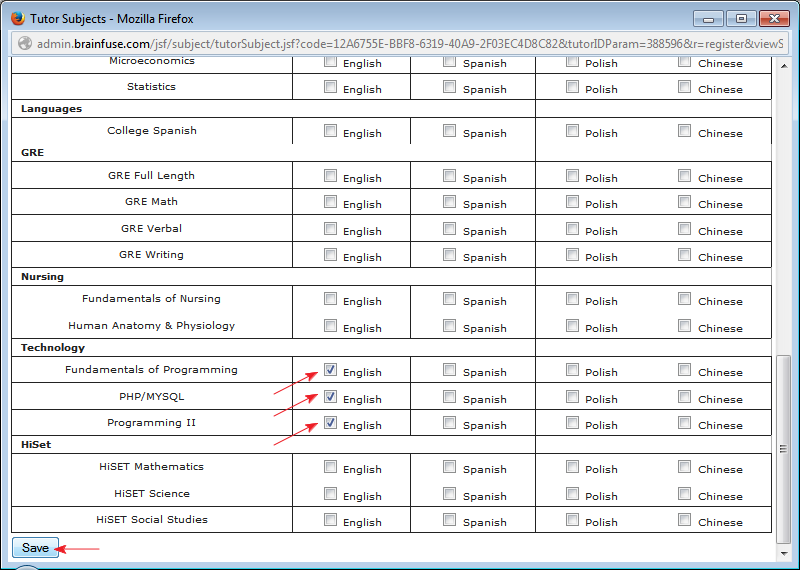800x570 pixels.
Task: Click the Save button
Action: pos(35,548)
